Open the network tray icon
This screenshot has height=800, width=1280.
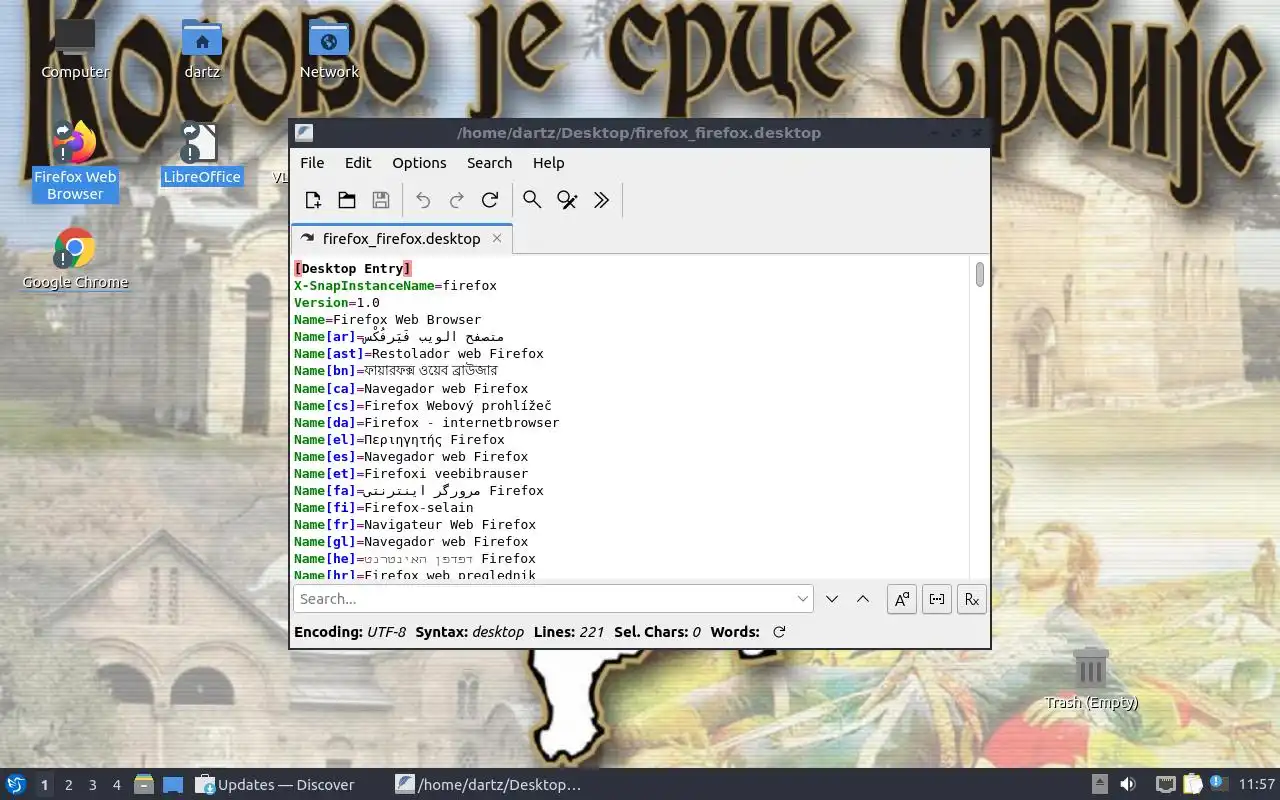pos(1165,785)
